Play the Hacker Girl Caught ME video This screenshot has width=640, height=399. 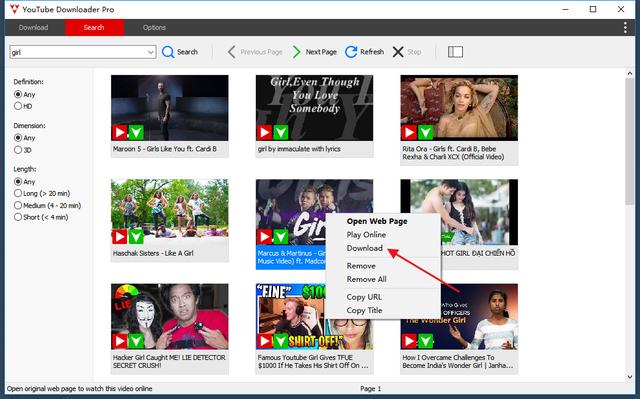coord(120,341)
